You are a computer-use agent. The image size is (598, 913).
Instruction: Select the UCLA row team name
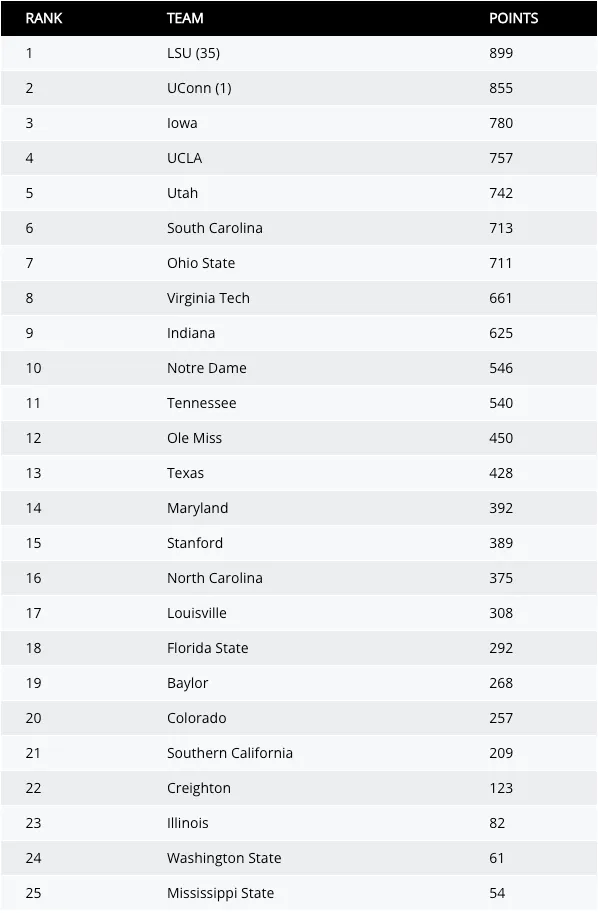pyautogui.click(x=185, y=158)
